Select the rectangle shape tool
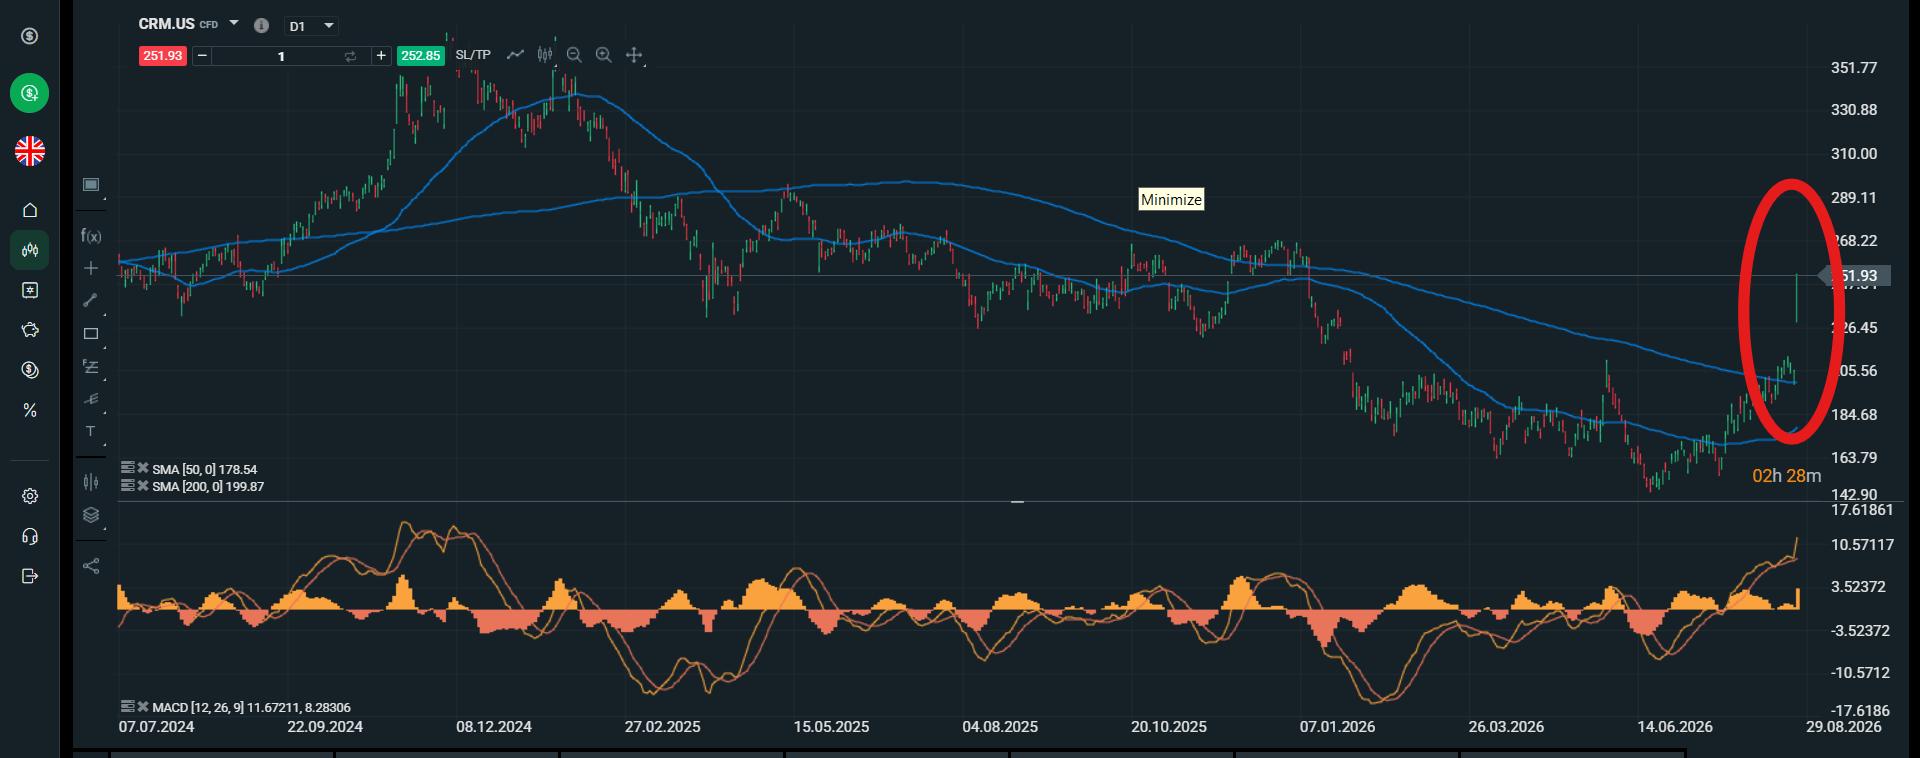This screenshot has width=1920, height=758. point(91,334)
